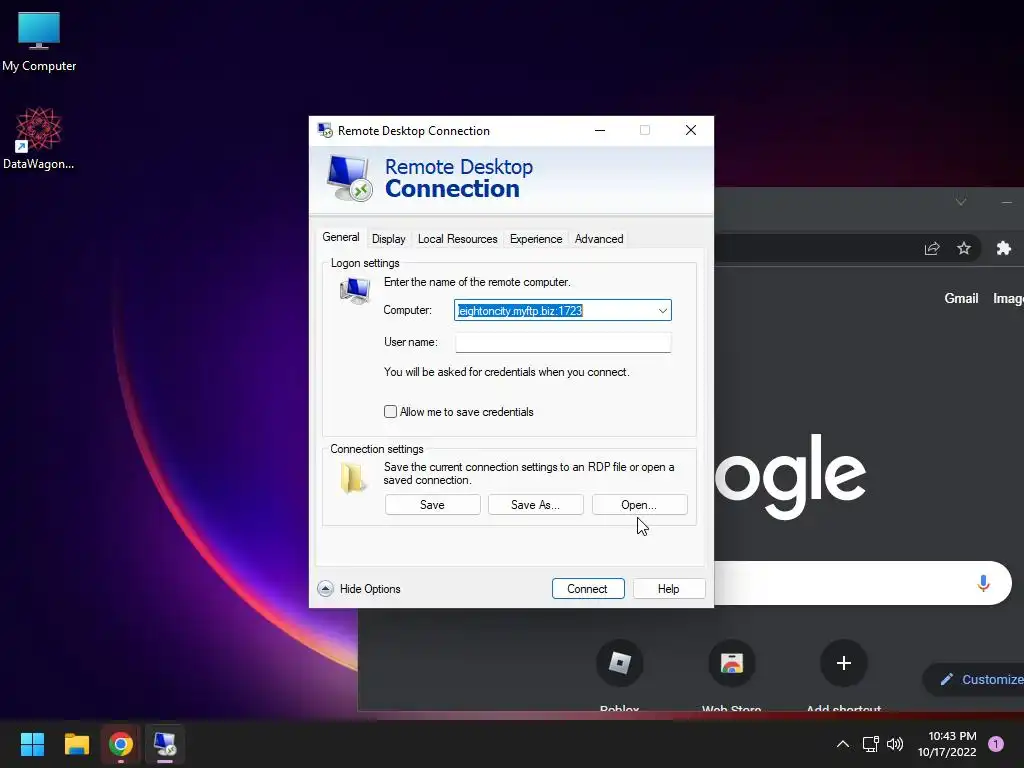Click the Save As... button
Viewport: 1024px width, 768px height.
(536, 505)
